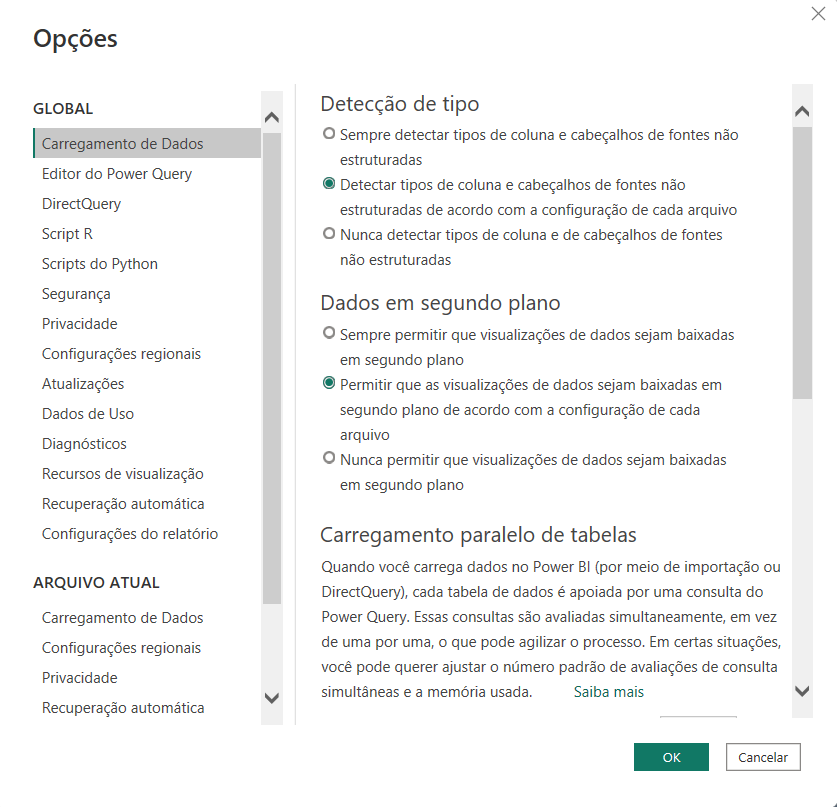Open Configurações regionais under GLOBAL
837x807 pixels.
(x=121, y=353)
